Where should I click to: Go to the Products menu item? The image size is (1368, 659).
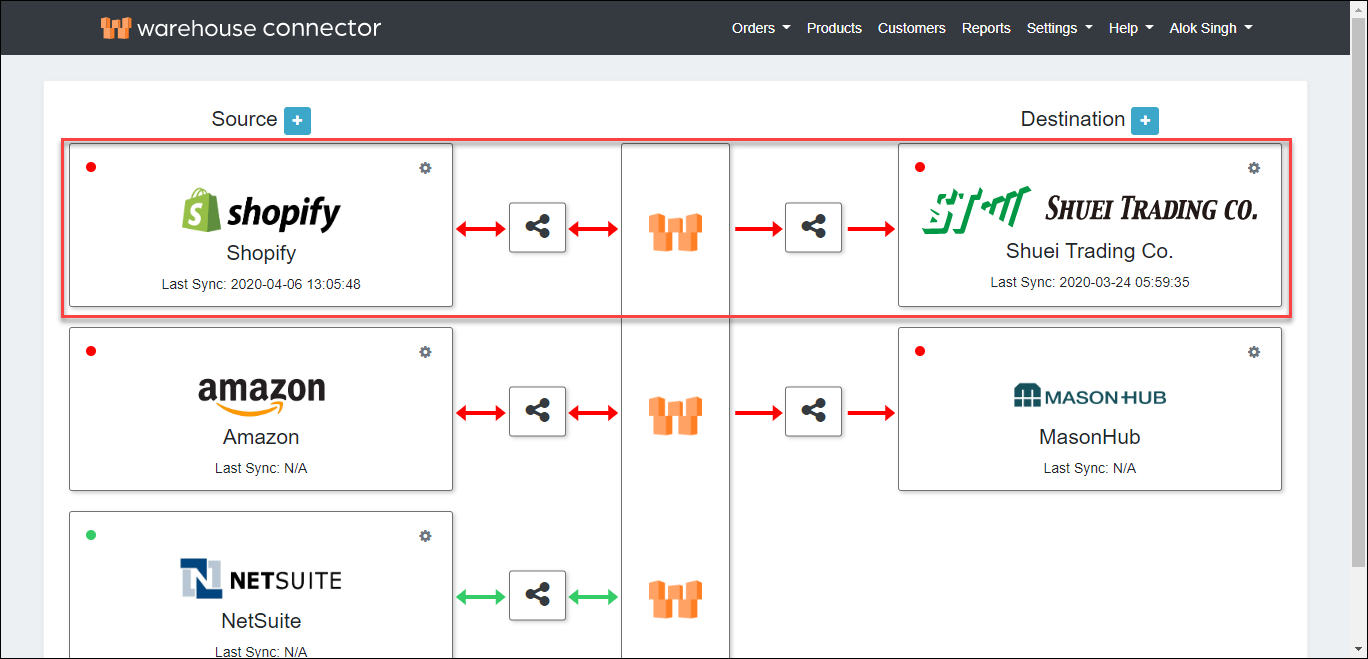(834, 28)
